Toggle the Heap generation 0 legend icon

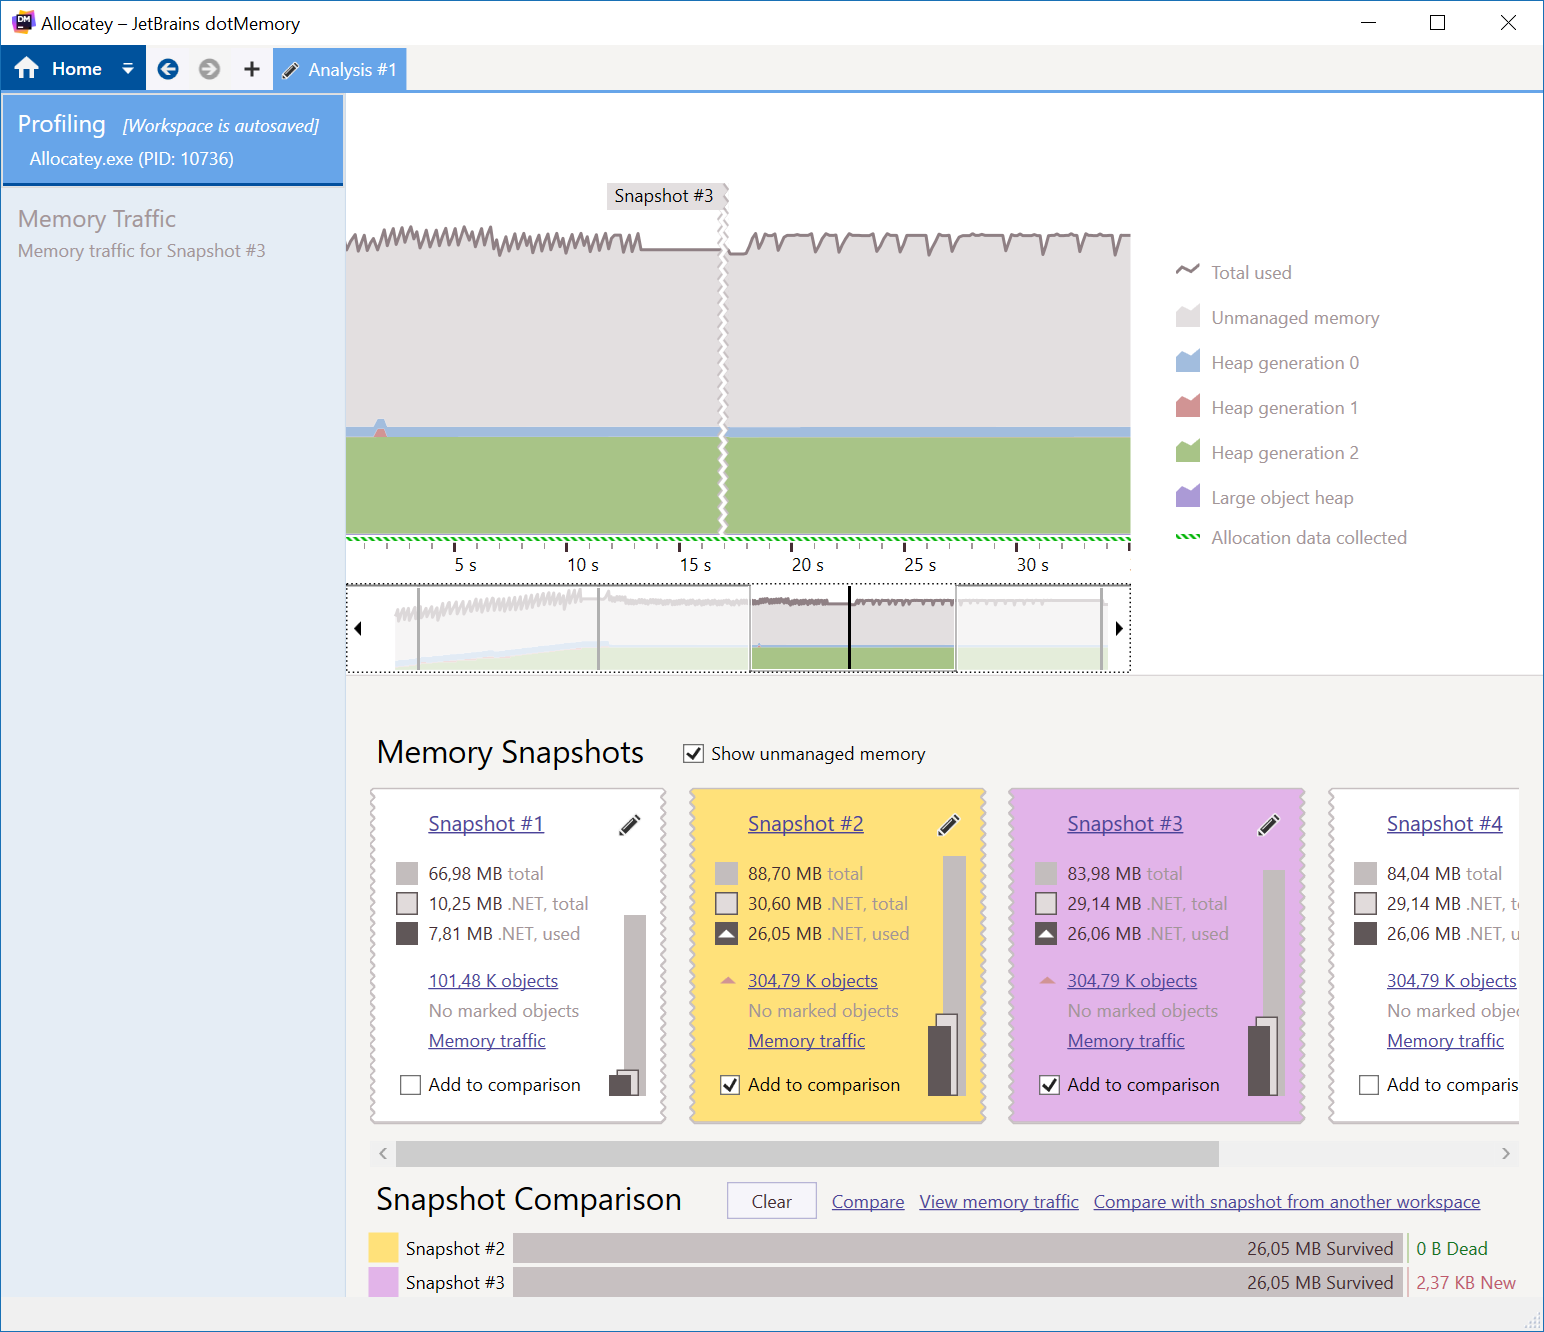1187,362
